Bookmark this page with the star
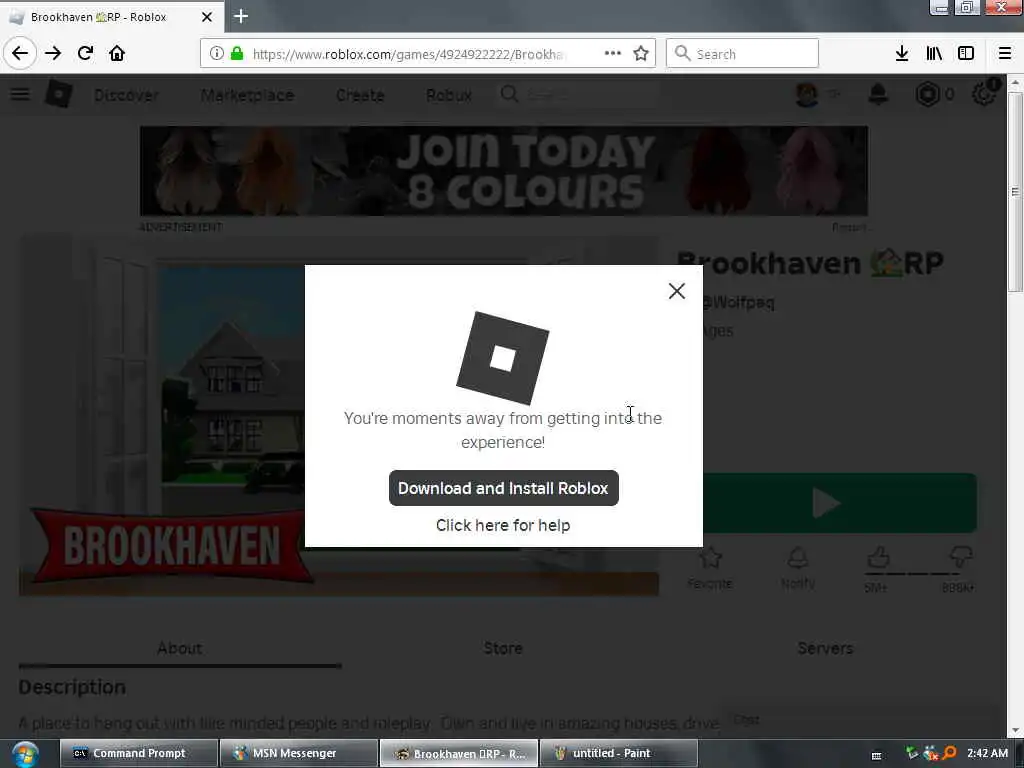 pos(641,54)
